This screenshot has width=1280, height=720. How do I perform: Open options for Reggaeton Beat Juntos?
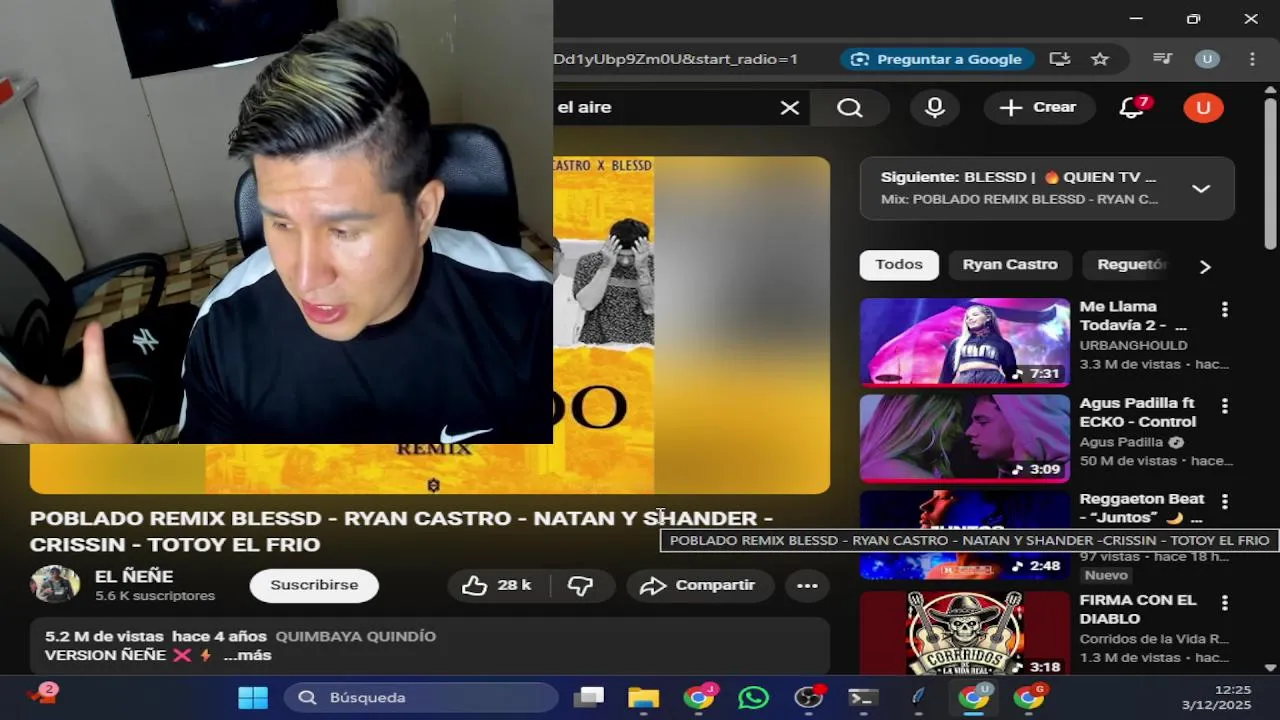coord(1224,502)
